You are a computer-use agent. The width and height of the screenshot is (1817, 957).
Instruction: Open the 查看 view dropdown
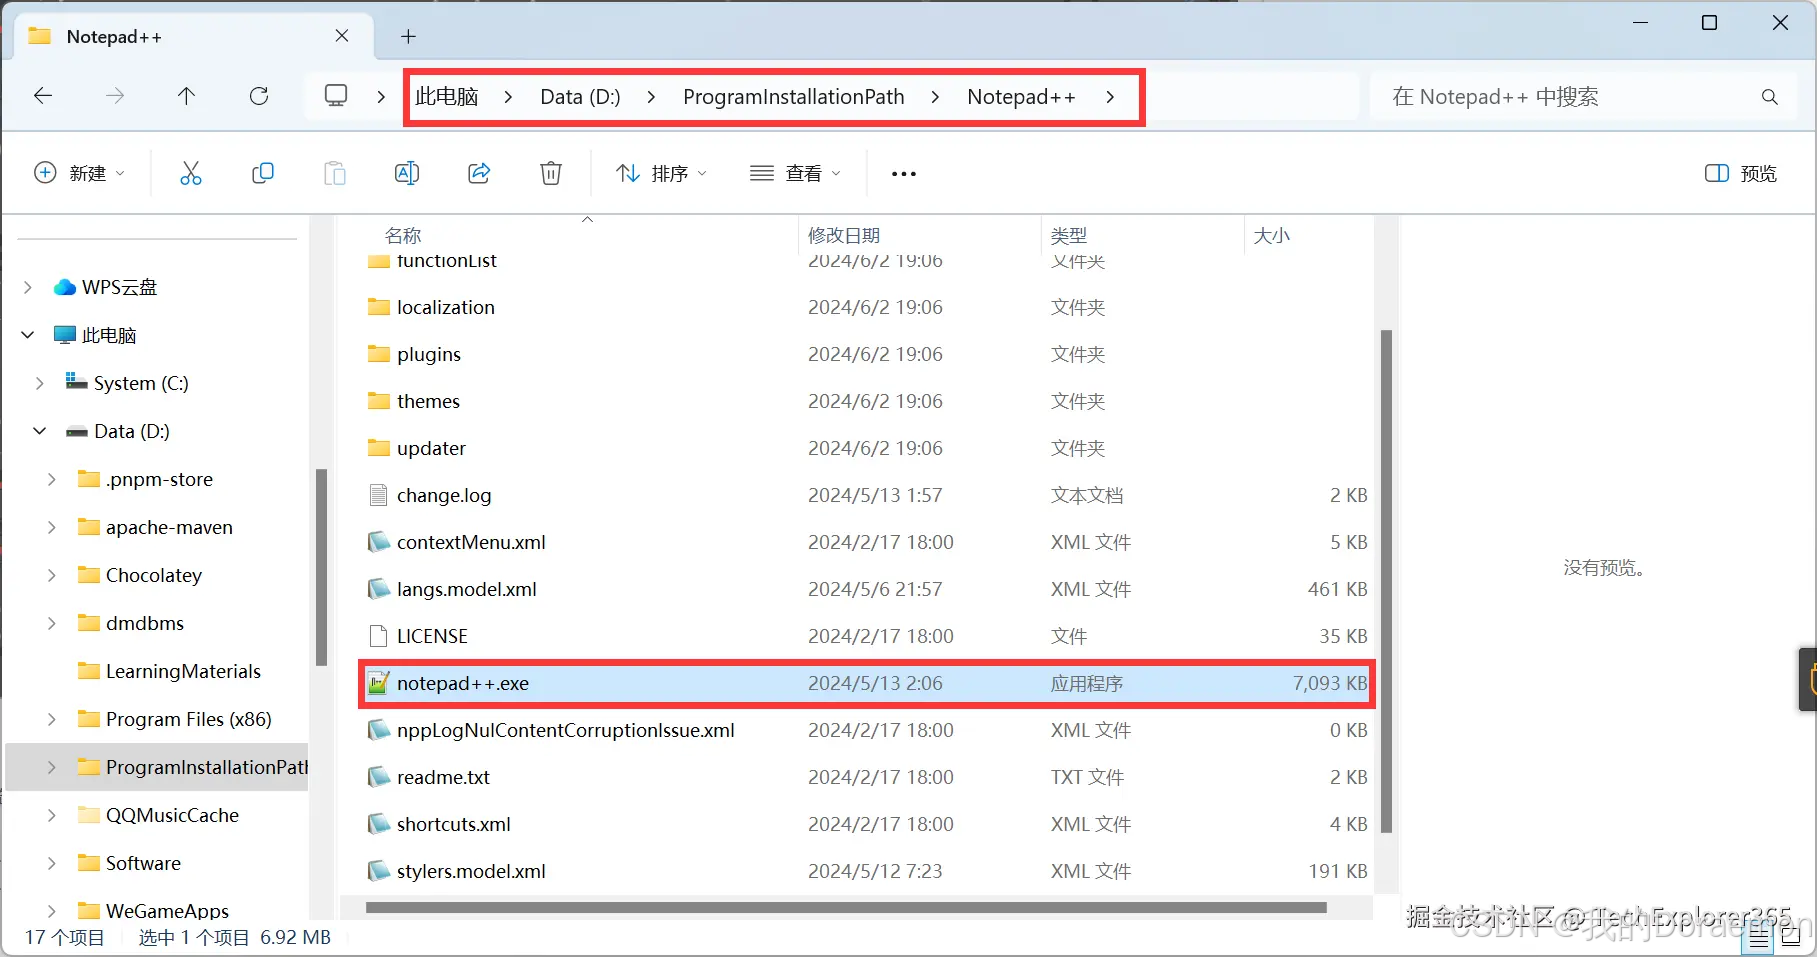click(795, 173)
